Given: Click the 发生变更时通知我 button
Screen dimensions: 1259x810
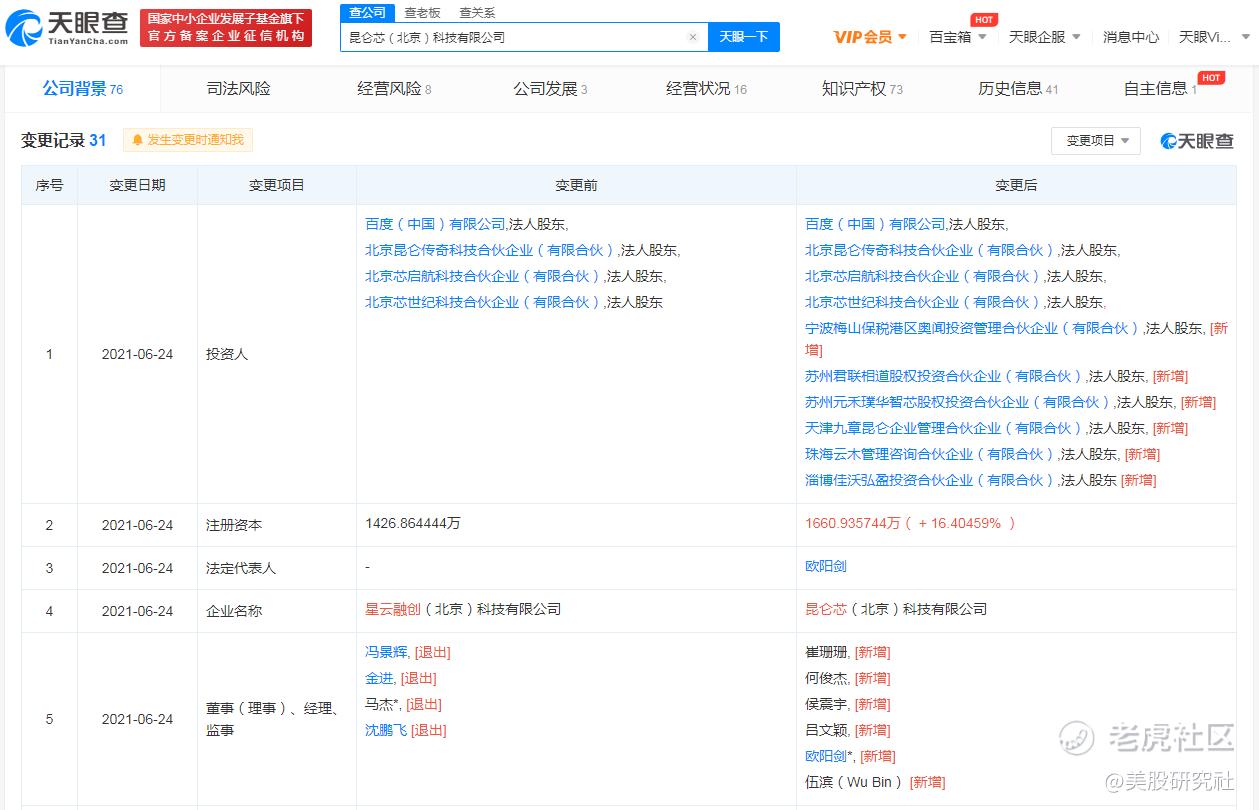Looking at the screenshot, I should click(188, 140).
